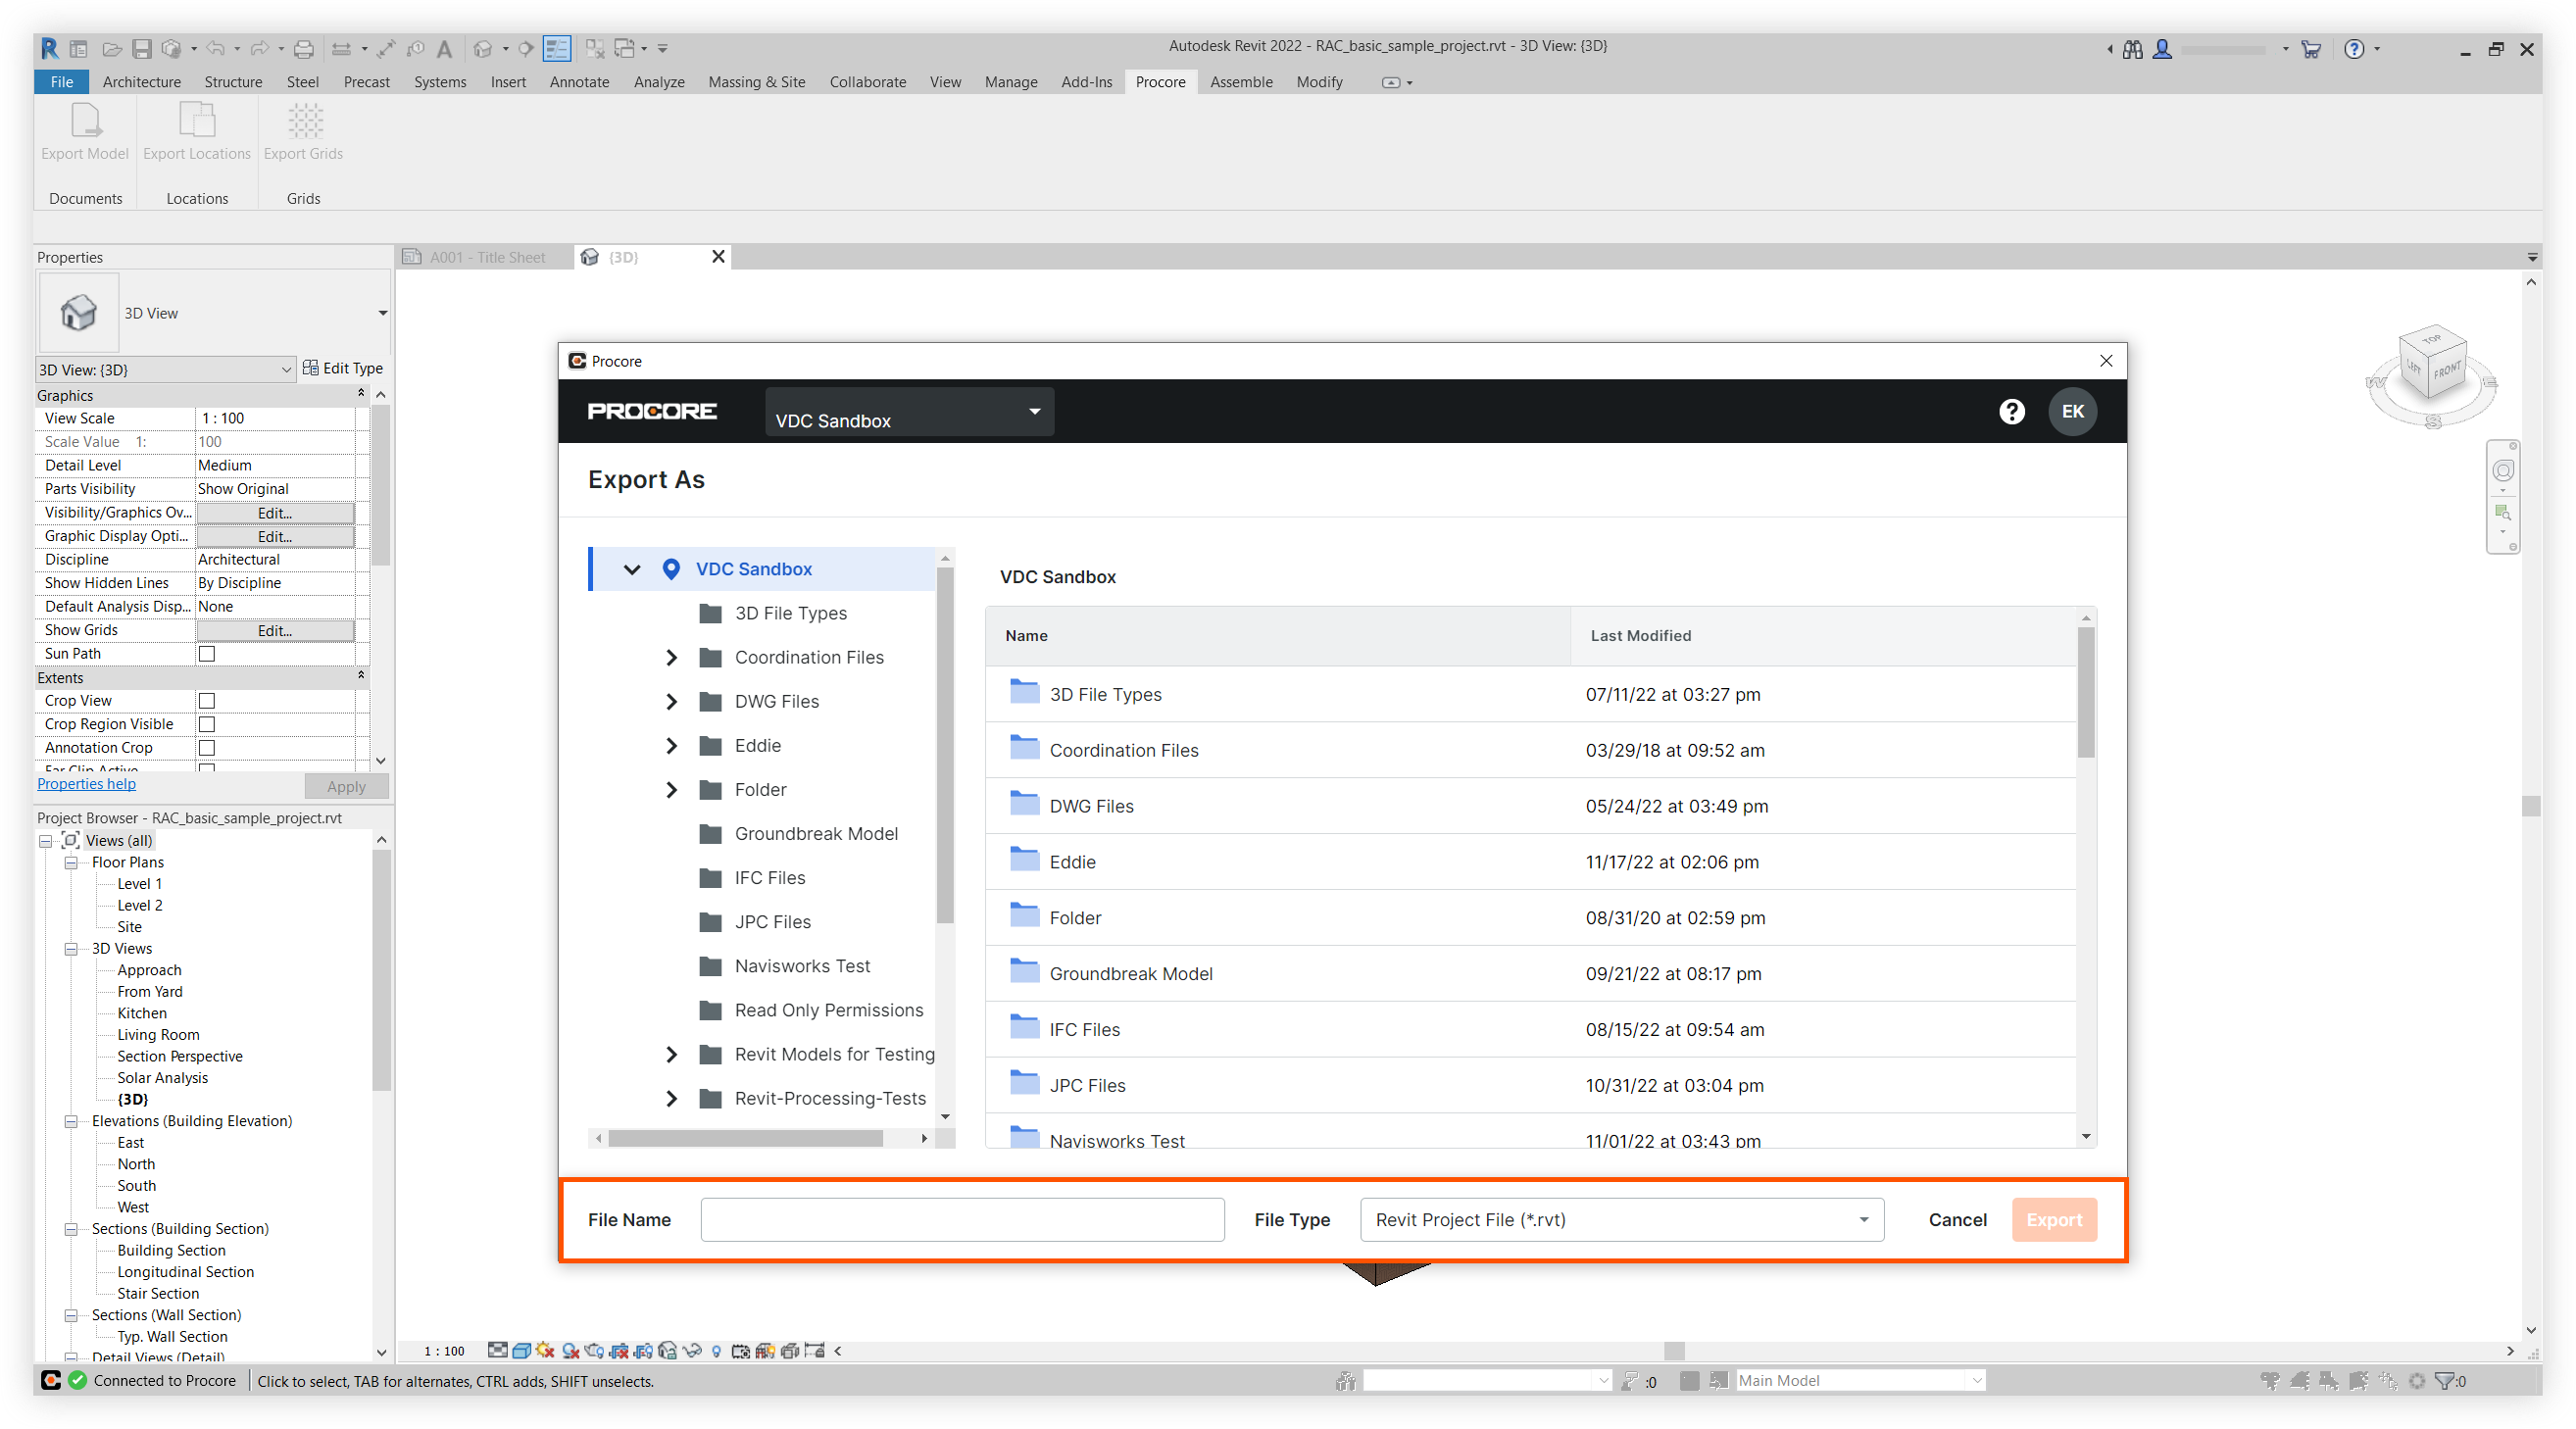This screenshot has width=2576, height=1429.
Task: Click the selection filter funnel icon in status bar
Action: click(2445, 1380)
